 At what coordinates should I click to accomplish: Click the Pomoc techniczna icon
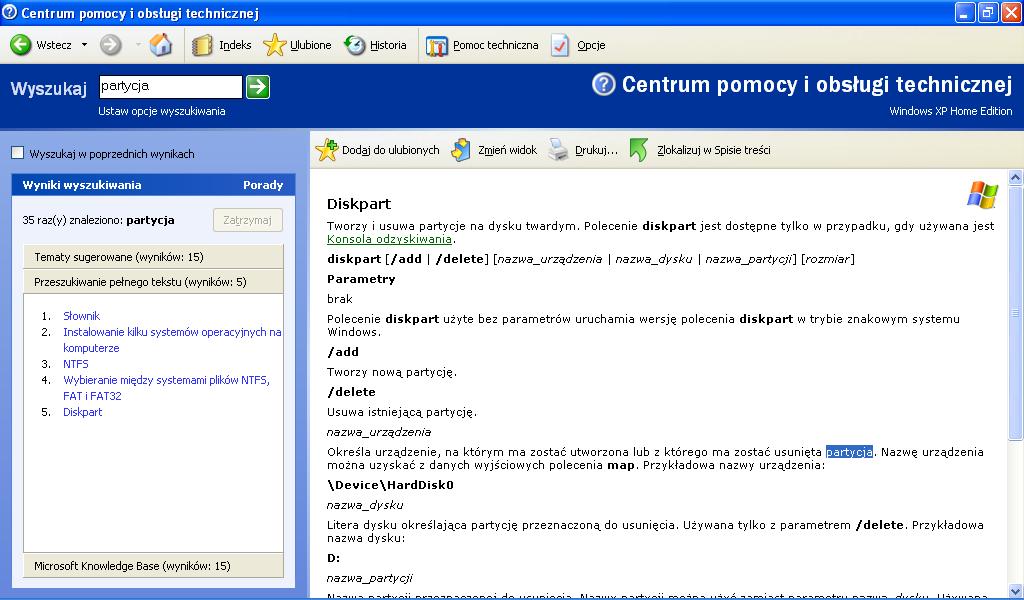click(x=437, y=45)
